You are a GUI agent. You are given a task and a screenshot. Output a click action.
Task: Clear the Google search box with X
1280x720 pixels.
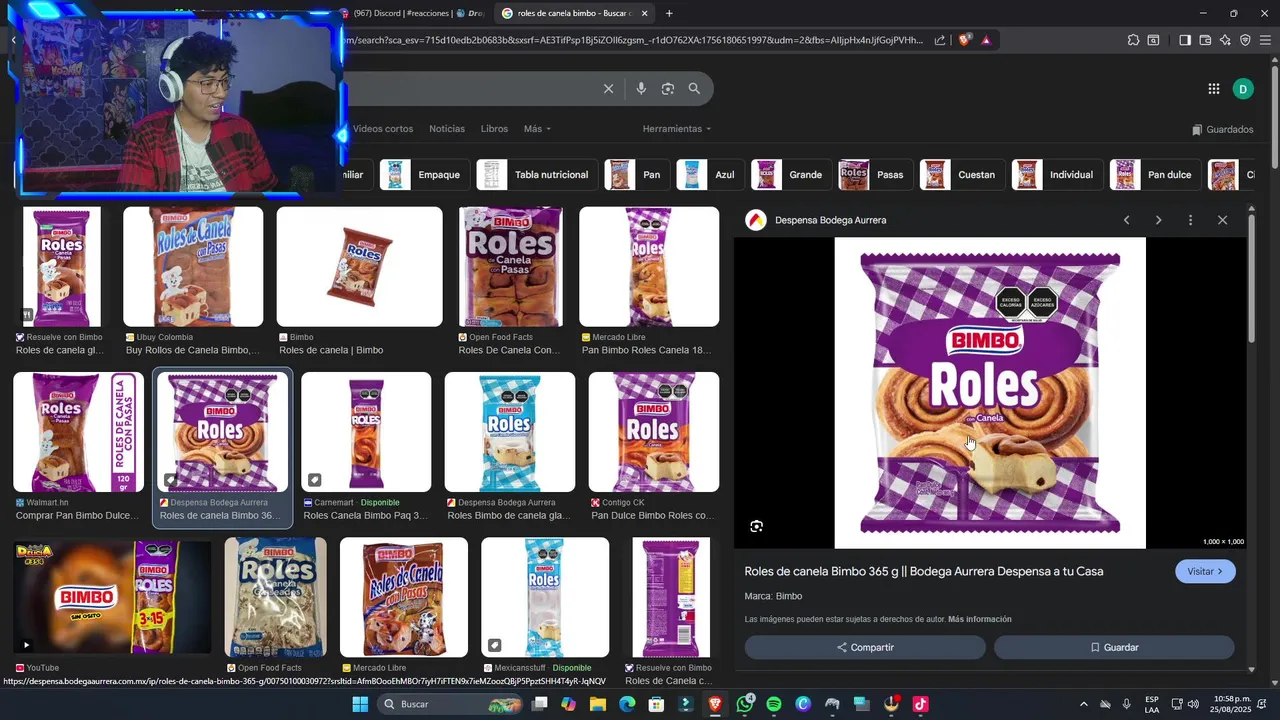(x=608, y=89)
